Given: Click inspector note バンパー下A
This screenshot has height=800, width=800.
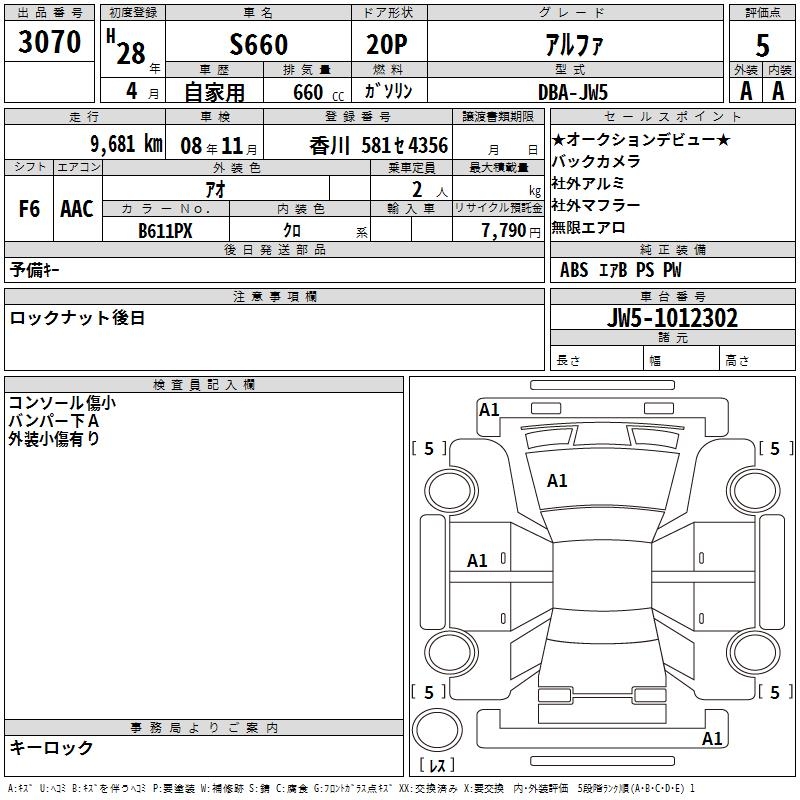Looking at the screenshot, I should [x=54, y=421].
